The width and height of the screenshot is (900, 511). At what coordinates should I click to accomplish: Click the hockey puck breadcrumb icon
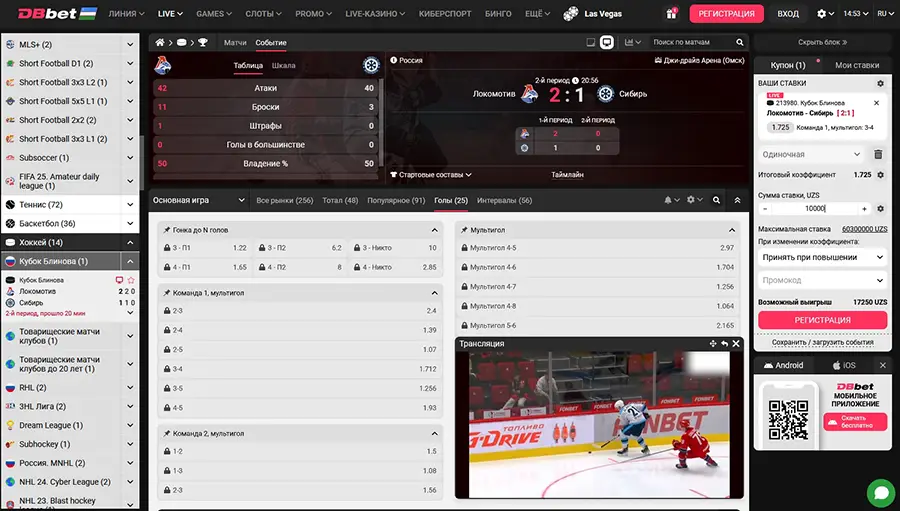(x=181, y=42)
